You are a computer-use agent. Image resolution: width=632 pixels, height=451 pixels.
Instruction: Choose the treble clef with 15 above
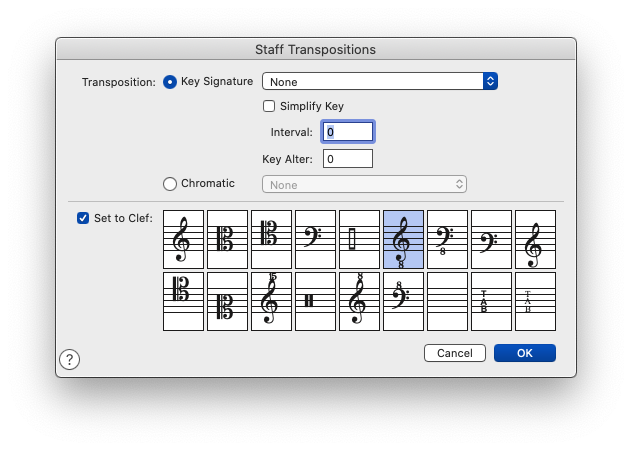[271, 301]
